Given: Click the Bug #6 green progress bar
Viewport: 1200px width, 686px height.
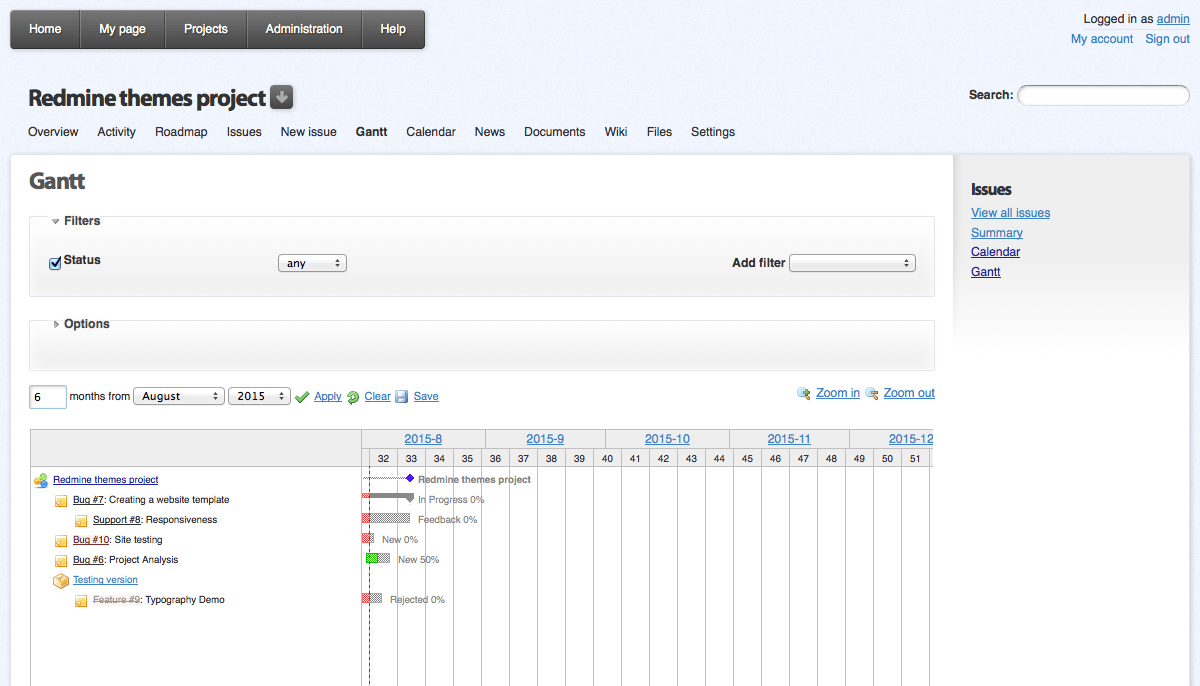Looking at the screenshot, I should coord(372,558).
